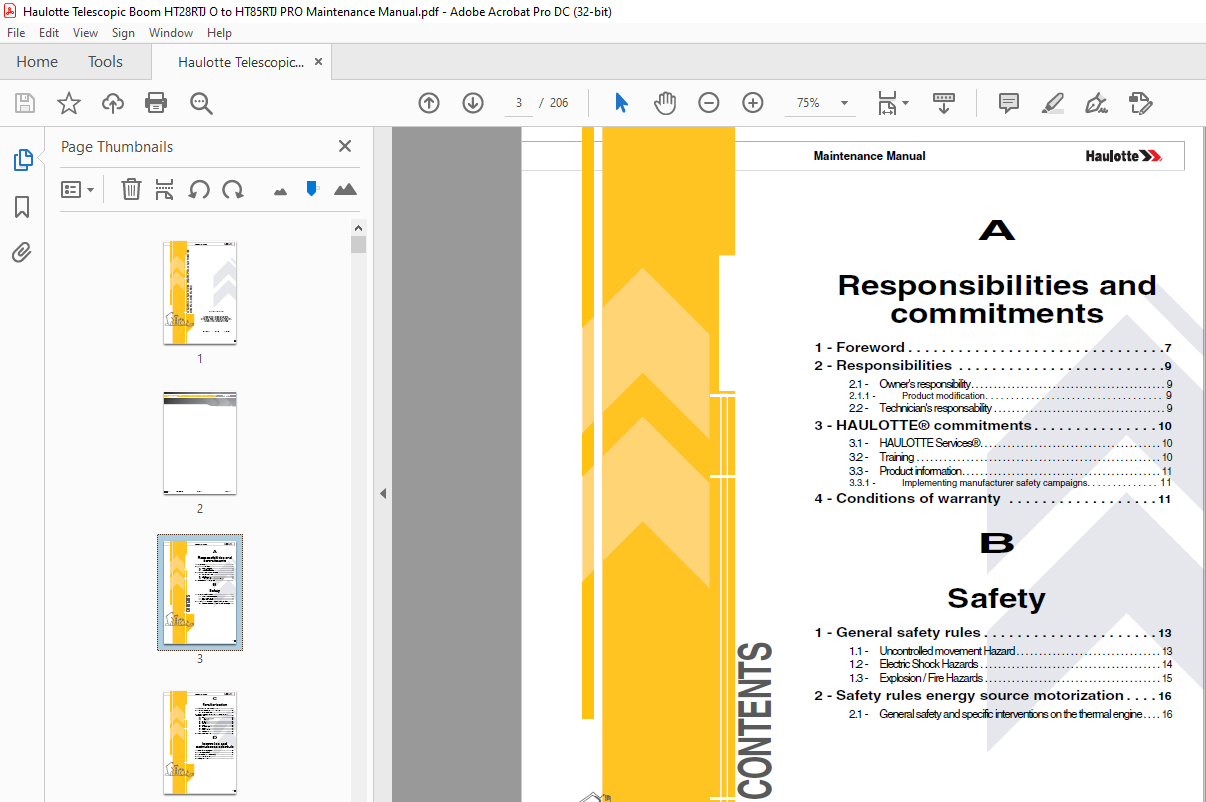Viewport: 1206px width, 802px height.
Task: Bookmark this file with star icon
Action: pos(68,103)
